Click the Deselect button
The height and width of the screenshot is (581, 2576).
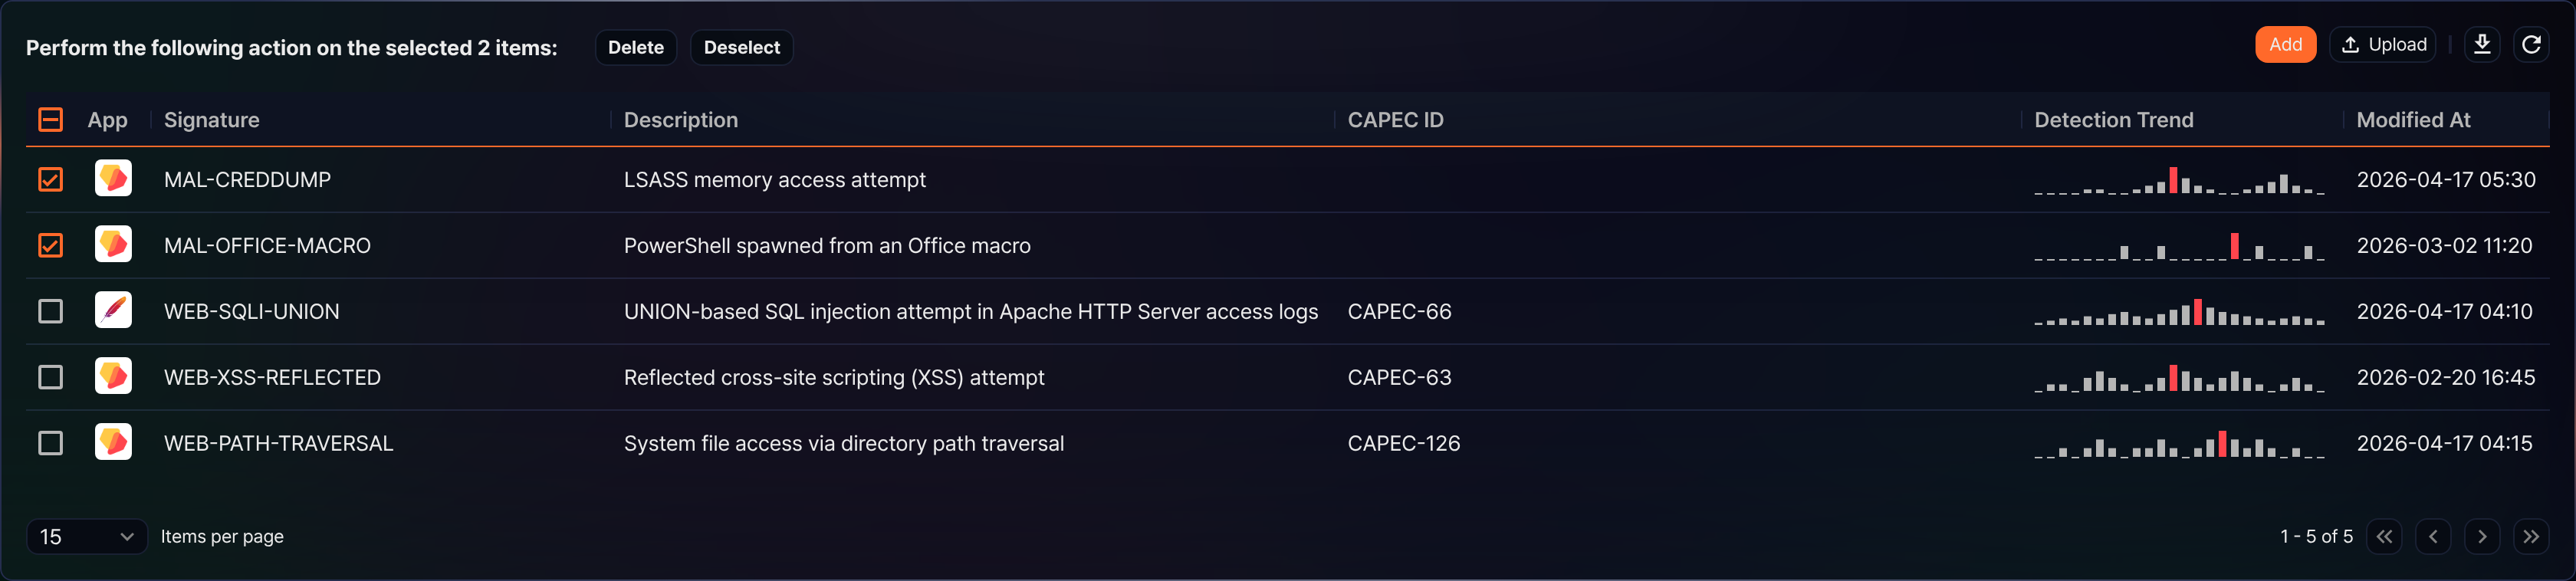click(x=741, y=47)
